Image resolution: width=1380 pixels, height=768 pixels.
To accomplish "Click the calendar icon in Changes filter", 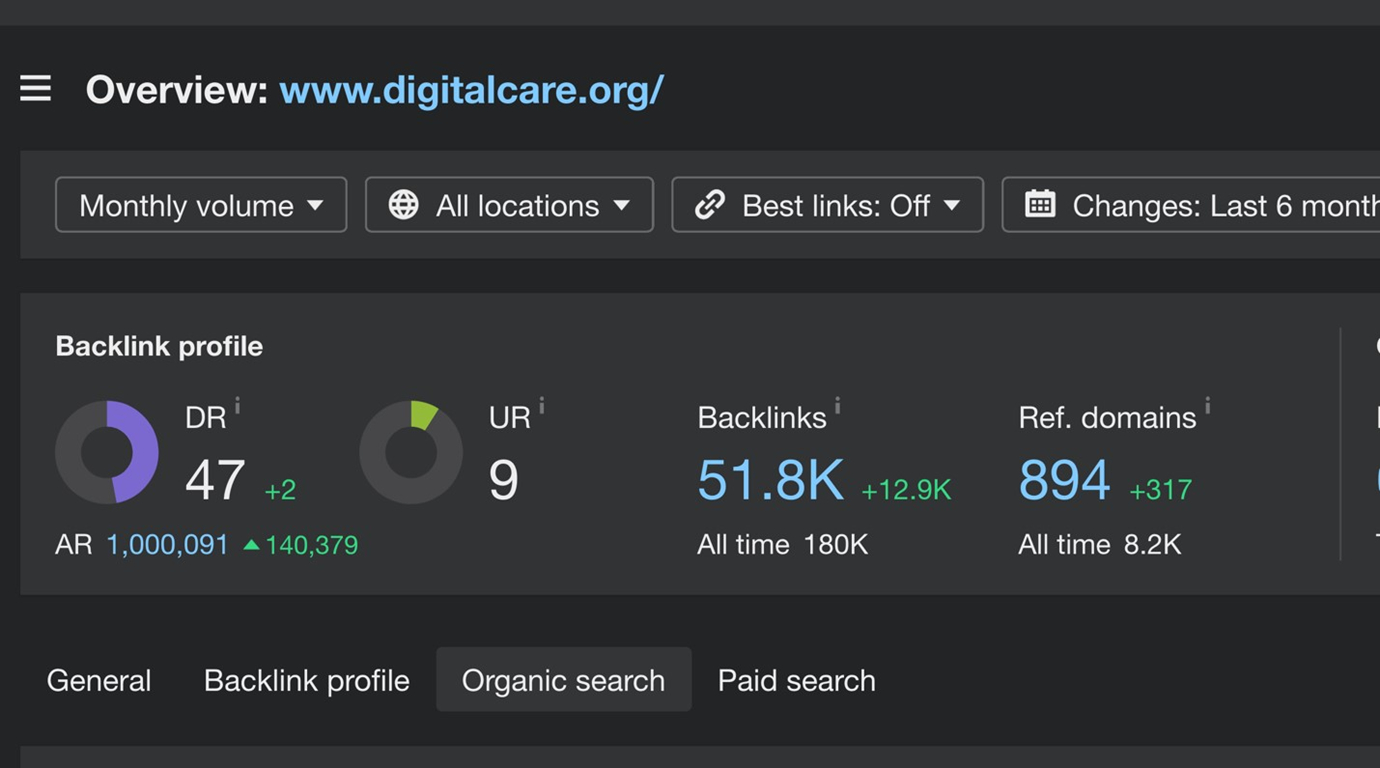I will pyautogui.click(x=1040, y=204).
